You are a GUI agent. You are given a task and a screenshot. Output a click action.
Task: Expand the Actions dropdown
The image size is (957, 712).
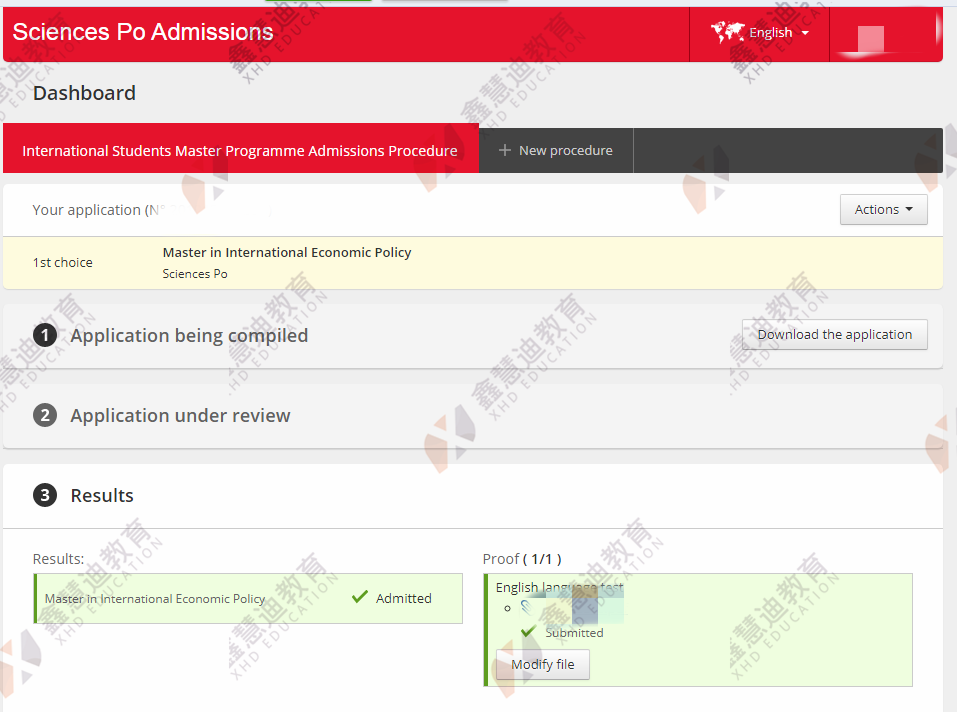(883, 209)
